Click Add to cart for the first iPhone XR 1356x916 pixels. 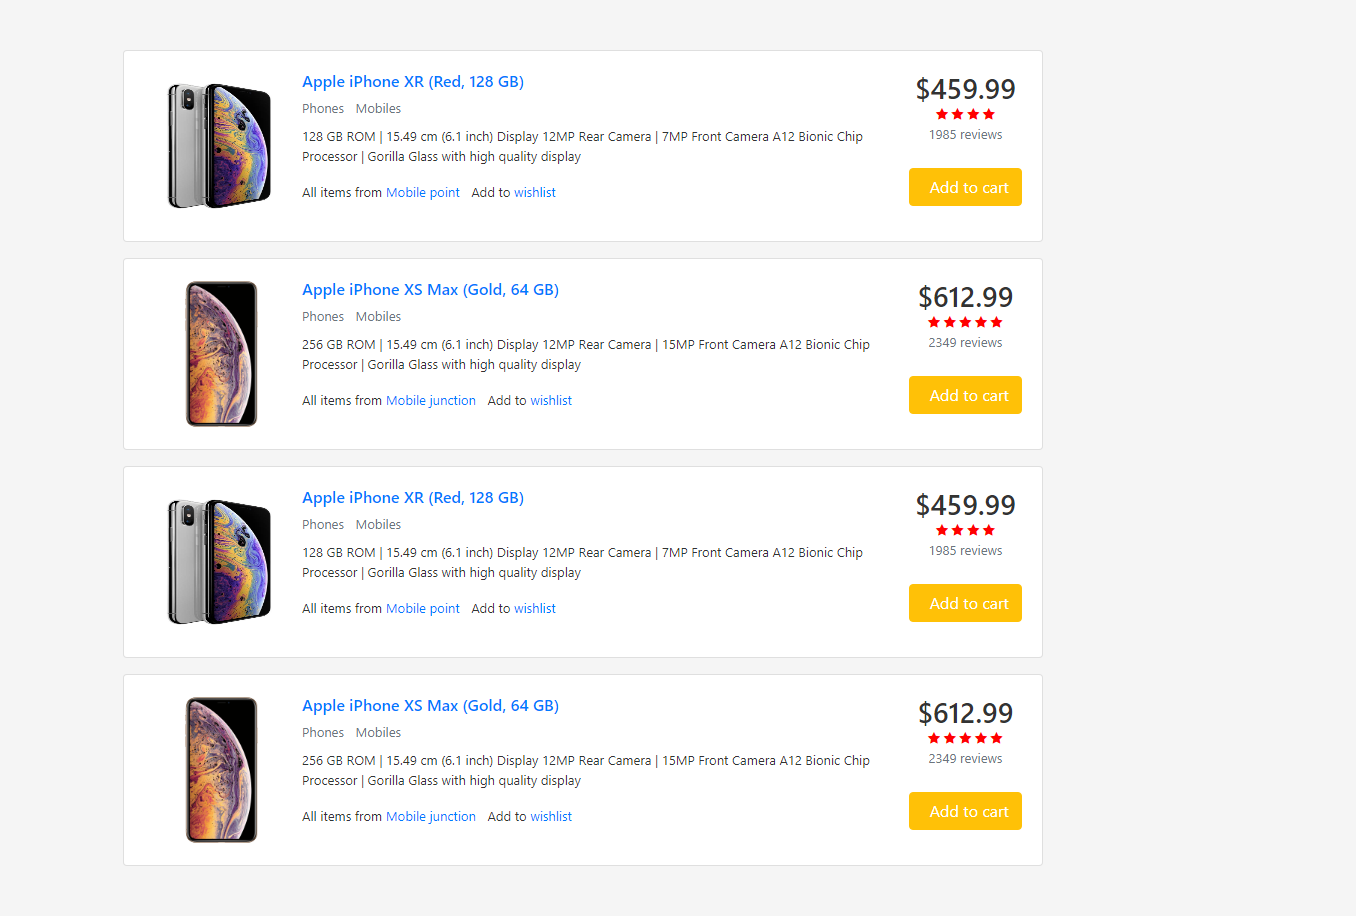[965, 187]
